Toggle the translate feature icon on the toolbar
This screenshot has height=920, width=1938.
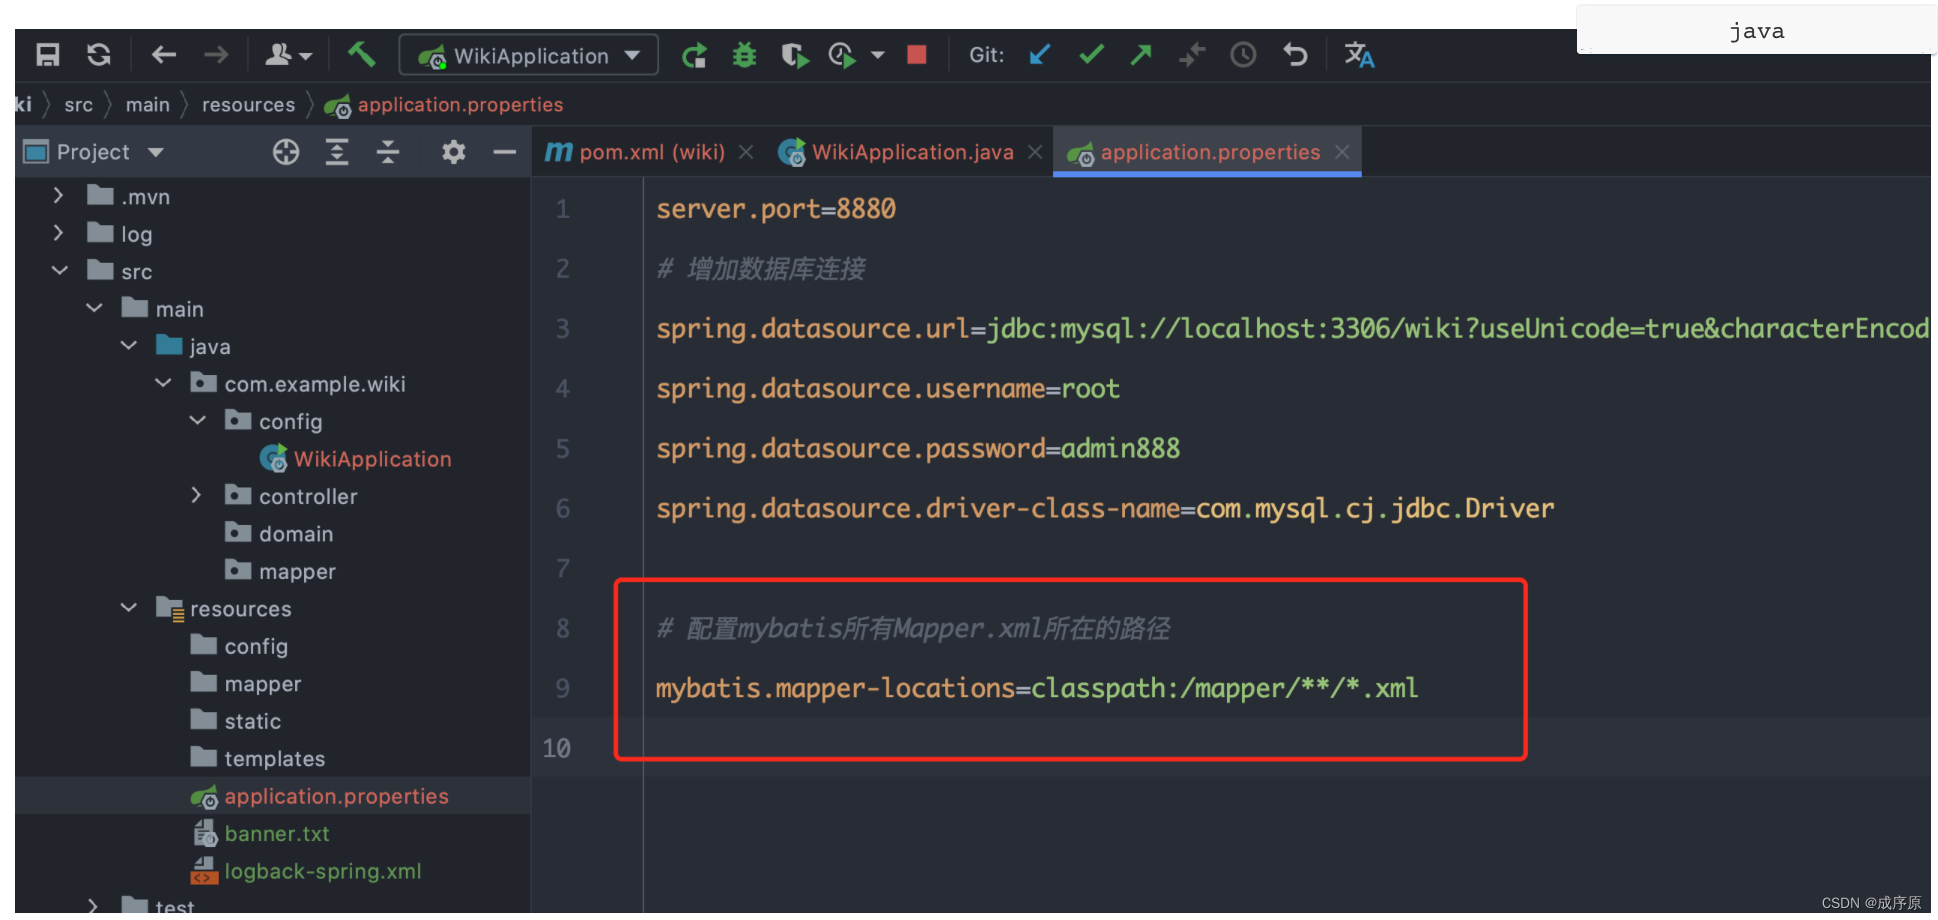click(1359, 55)
